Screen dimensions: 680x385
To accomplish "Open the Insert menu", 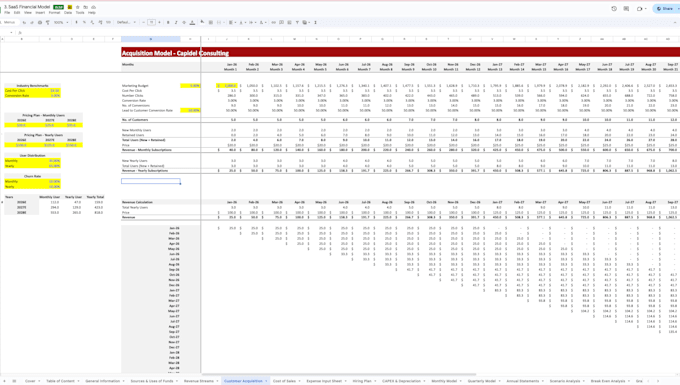I will [40, 13].
